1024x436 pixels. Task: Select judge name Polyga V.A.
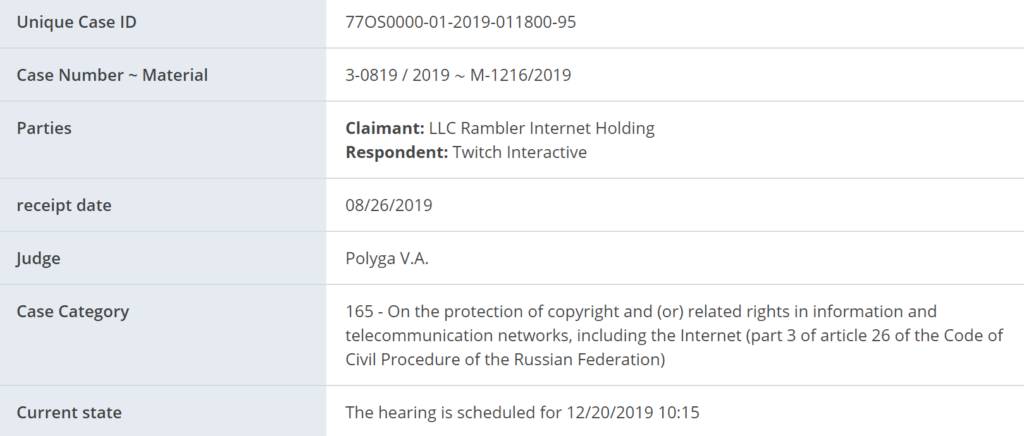pyautogui.click(x=387, y=258)
